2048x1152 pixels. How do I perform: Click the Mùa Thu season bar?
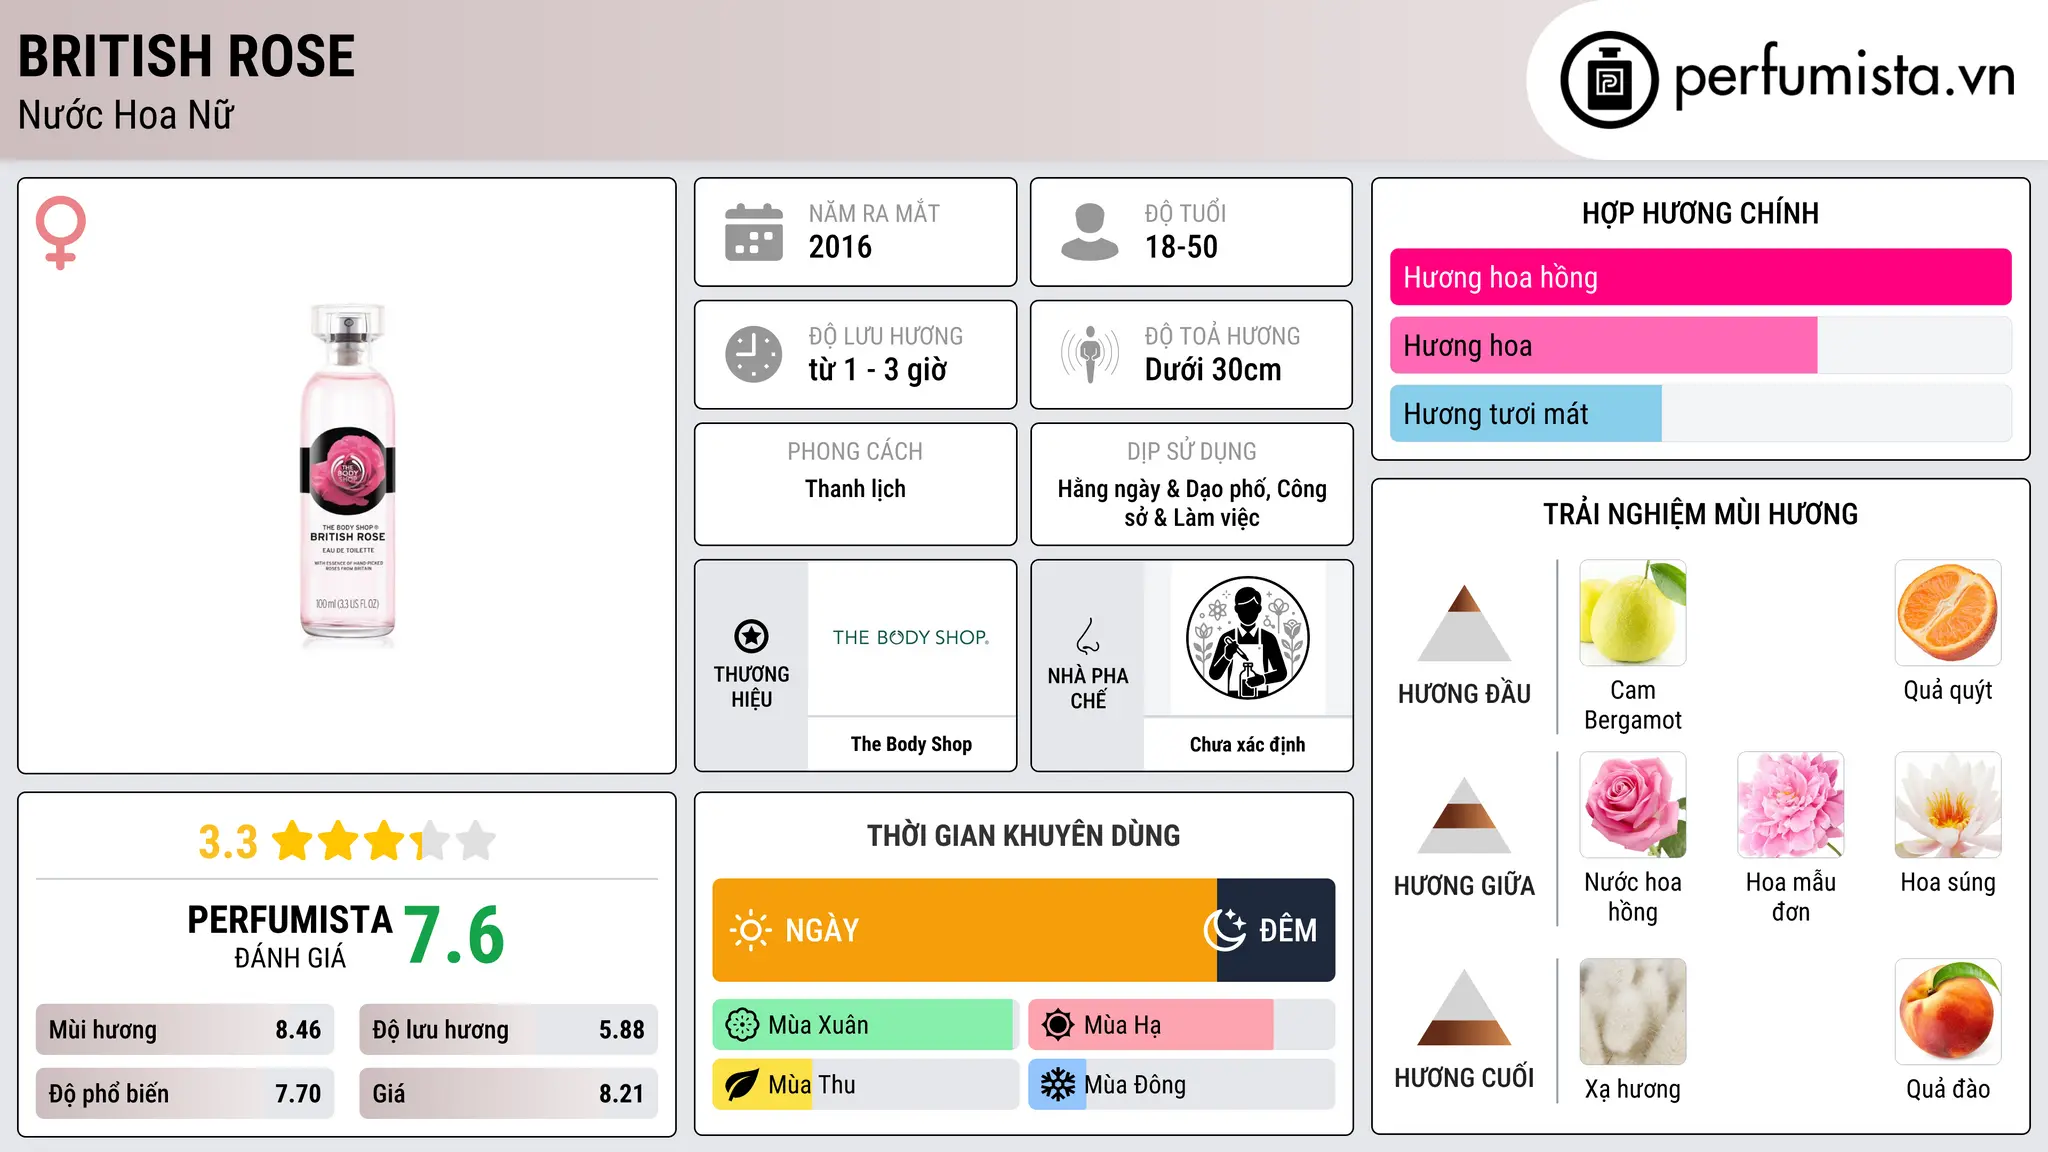tap(866, 1085)
